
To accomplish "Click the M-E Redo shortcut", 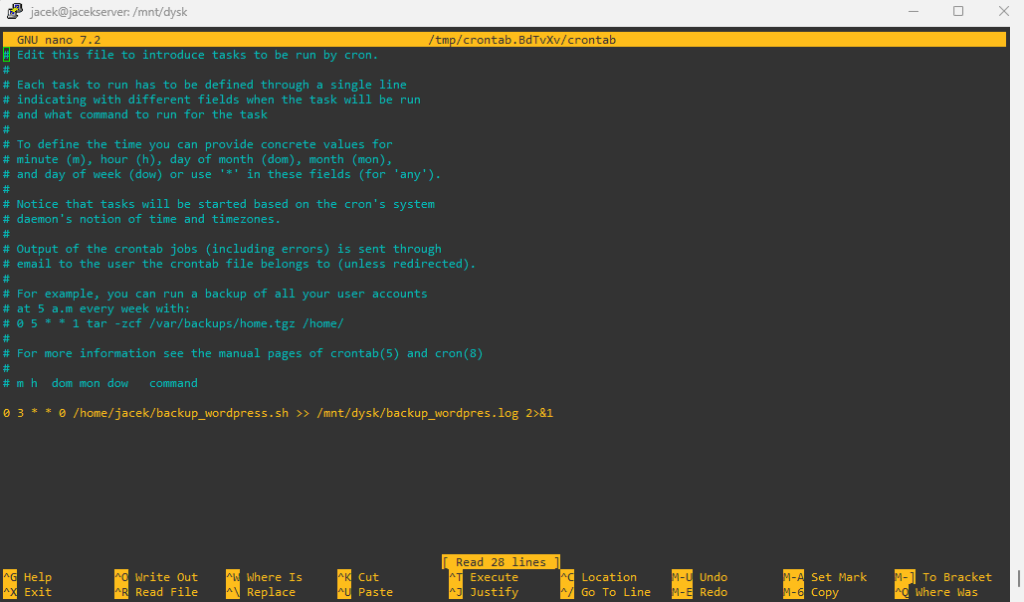I will [x=700, y=592].
